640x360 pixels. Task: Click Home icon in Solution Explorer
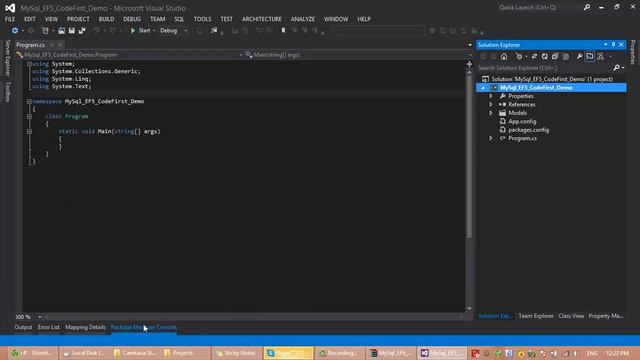[x=504, y=56]
